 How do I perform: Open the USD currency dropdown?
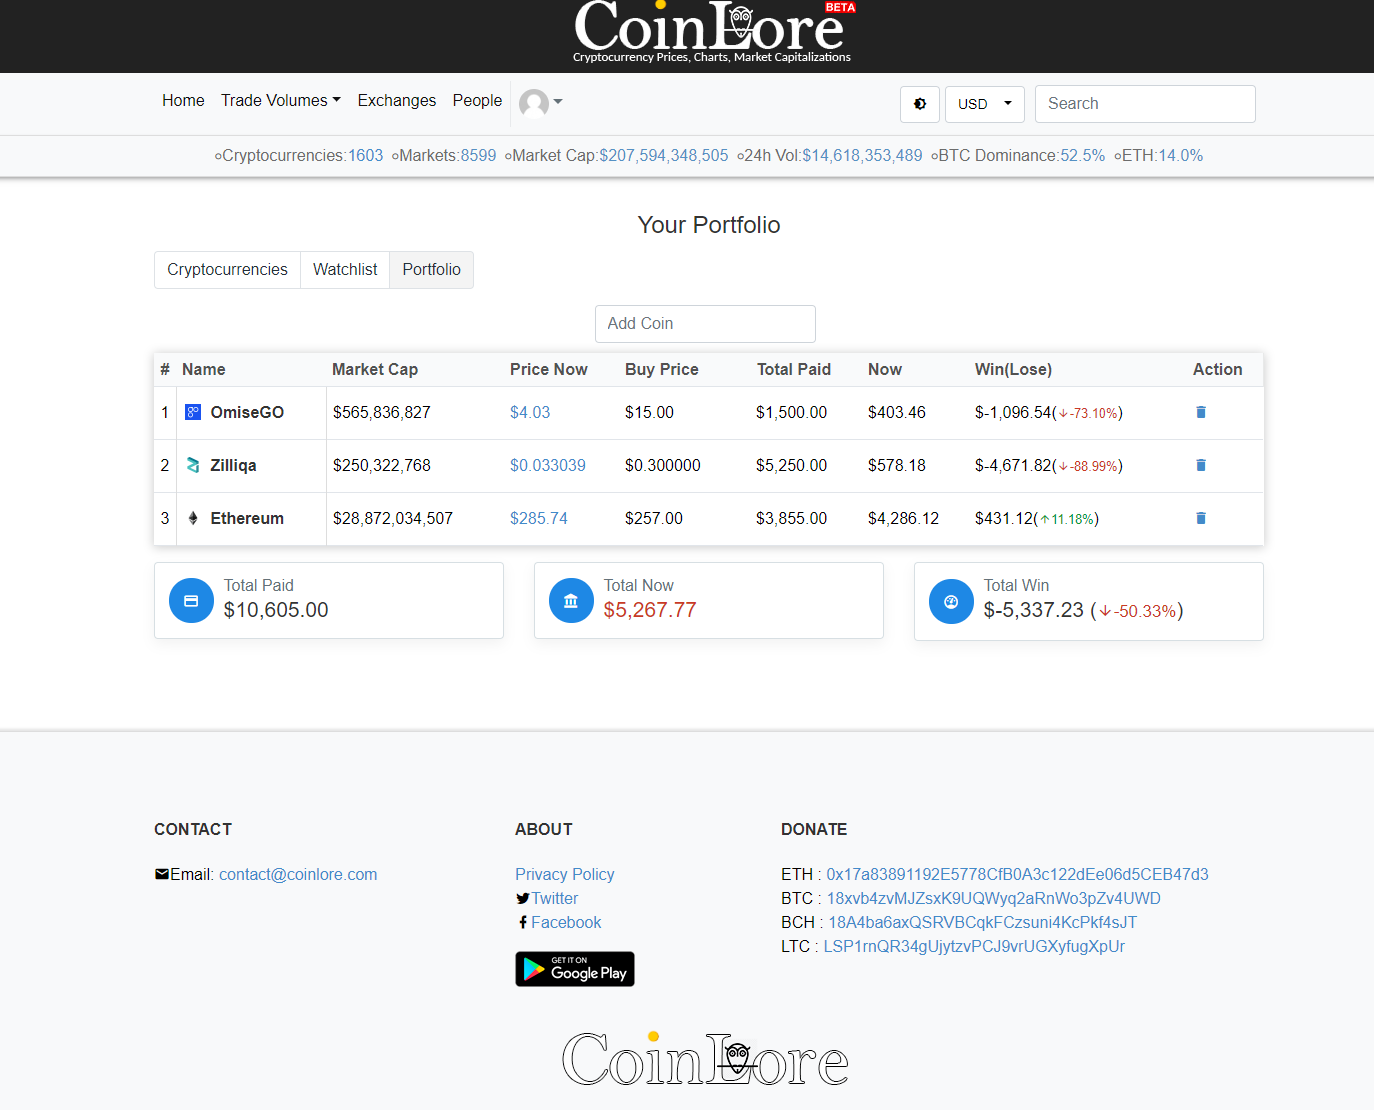pos(985,104)
